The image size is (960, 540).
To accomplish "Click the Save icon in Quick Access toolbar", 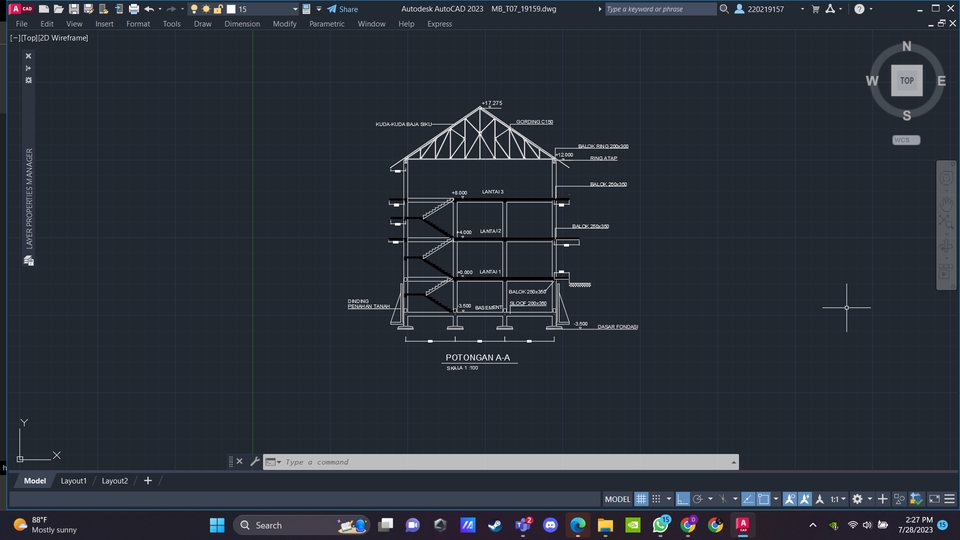I will pos(73,9).
